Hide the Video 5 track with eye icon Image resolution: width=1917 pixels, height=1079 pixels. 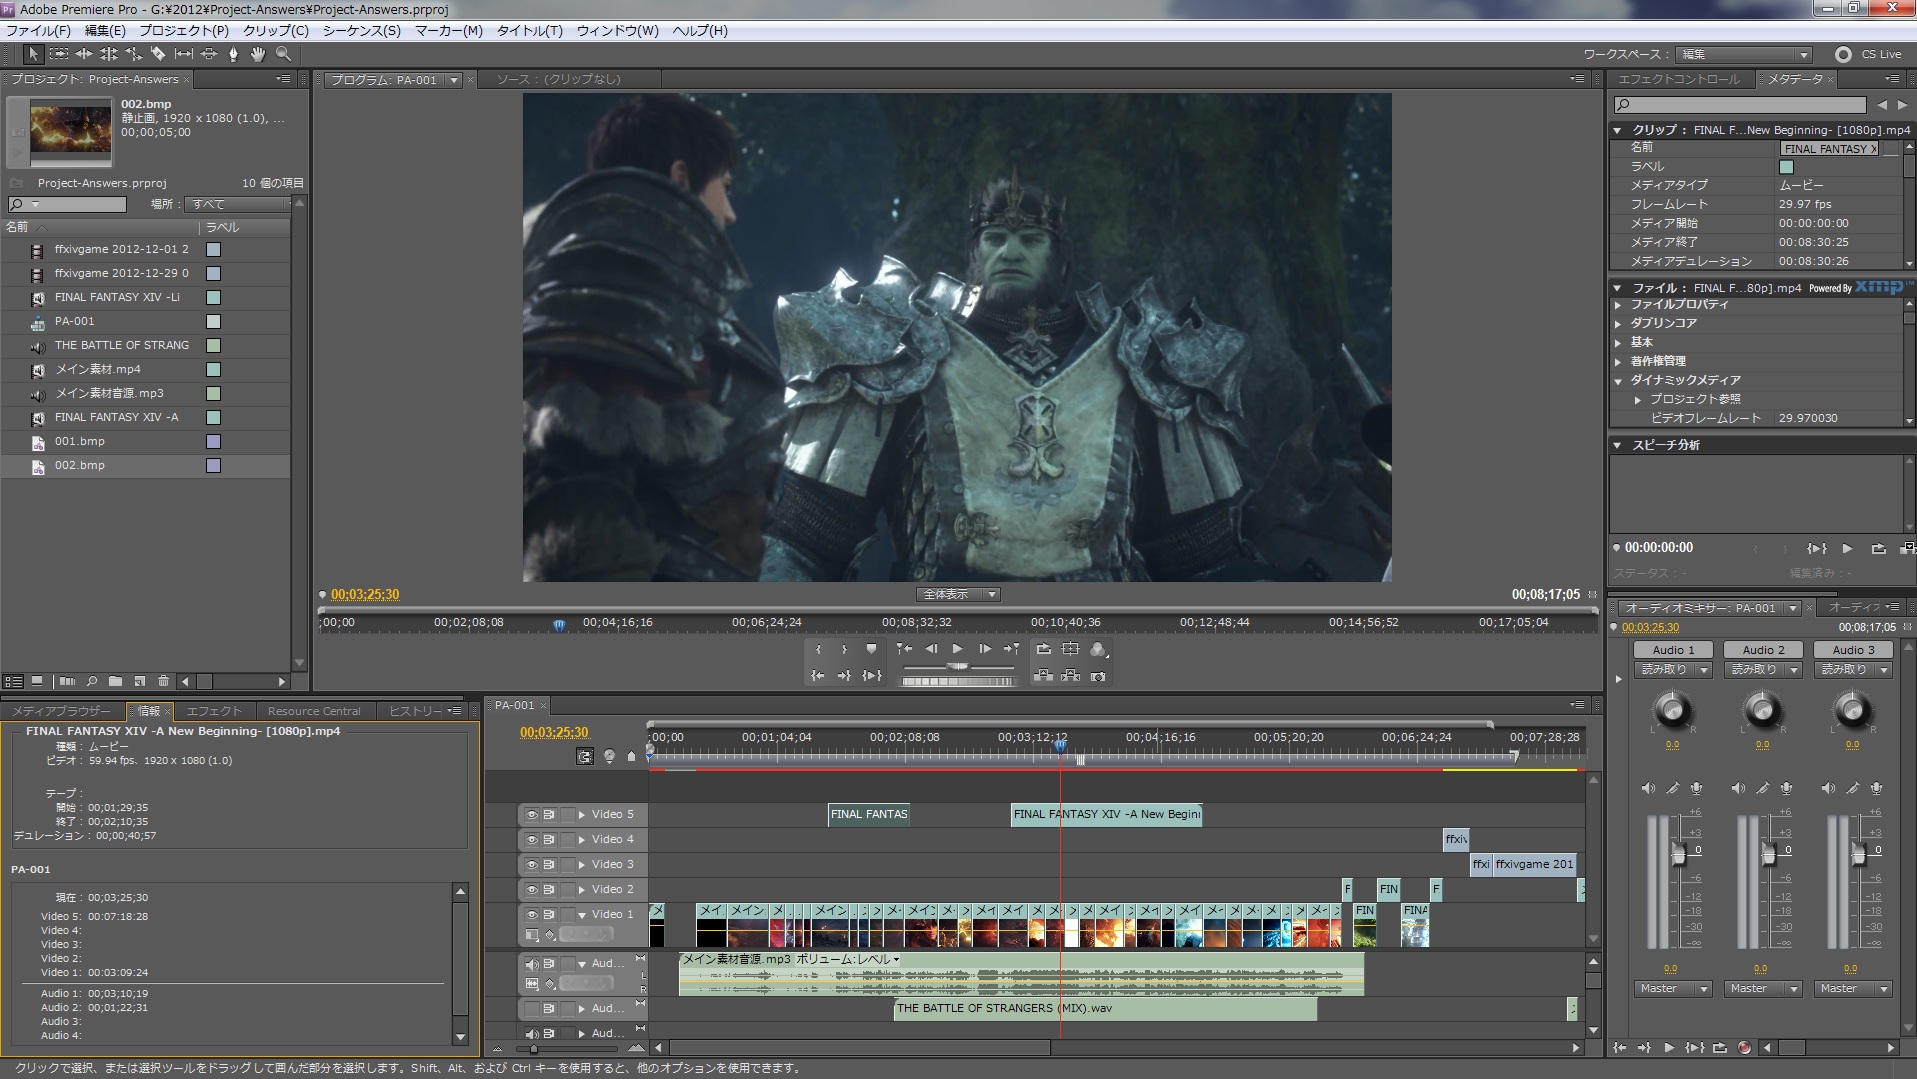tap(532, 815)
